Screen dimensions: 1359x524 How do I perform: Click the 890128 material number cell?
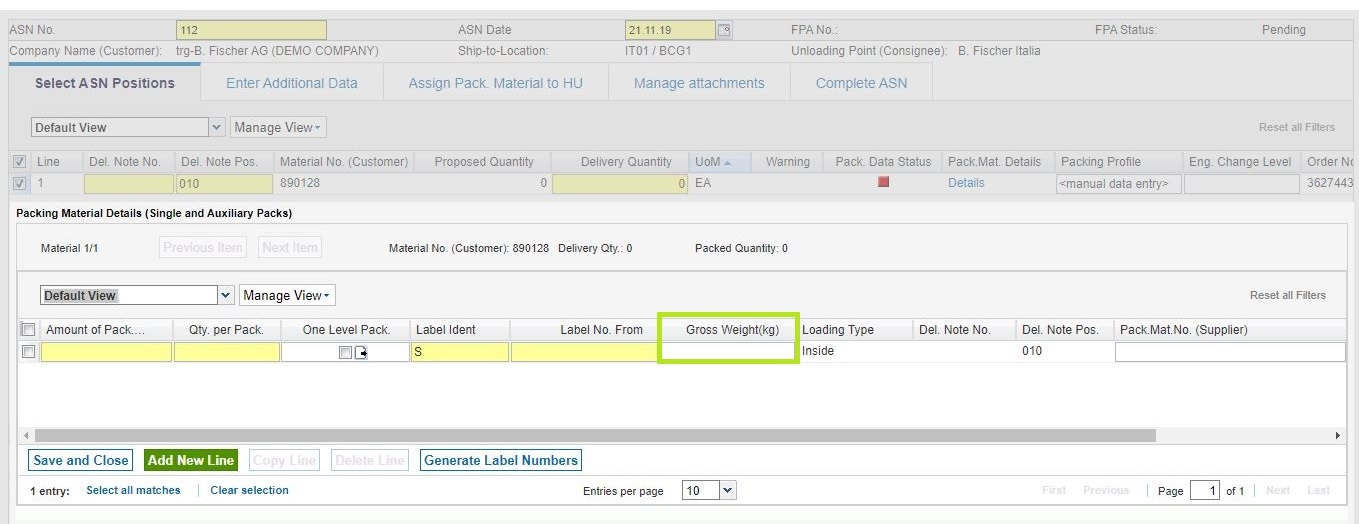click(x=300, y=183)
